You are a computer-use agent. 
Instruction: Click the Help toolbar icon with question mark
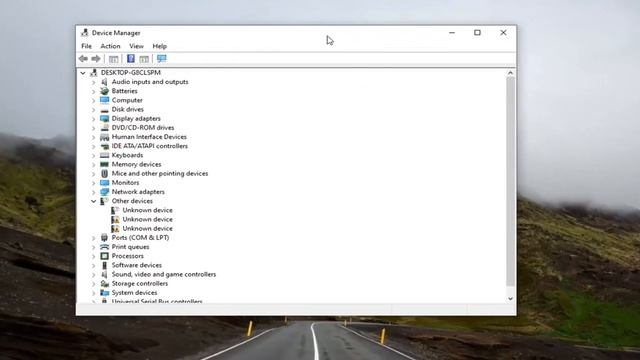point(131,59)
